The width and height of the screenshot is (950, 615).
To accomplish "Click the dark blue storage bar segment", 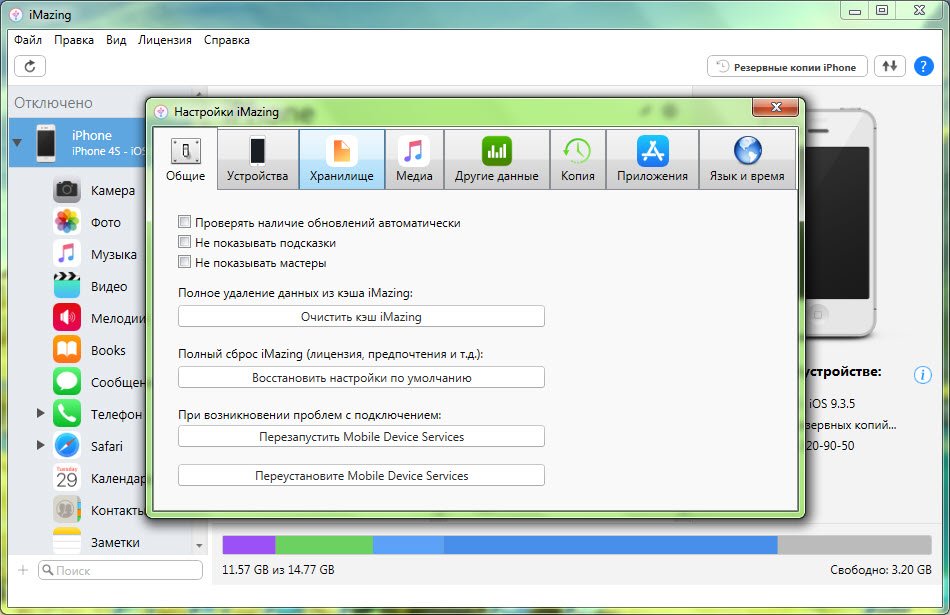I will pyautogui.click(x=611, y=545).
